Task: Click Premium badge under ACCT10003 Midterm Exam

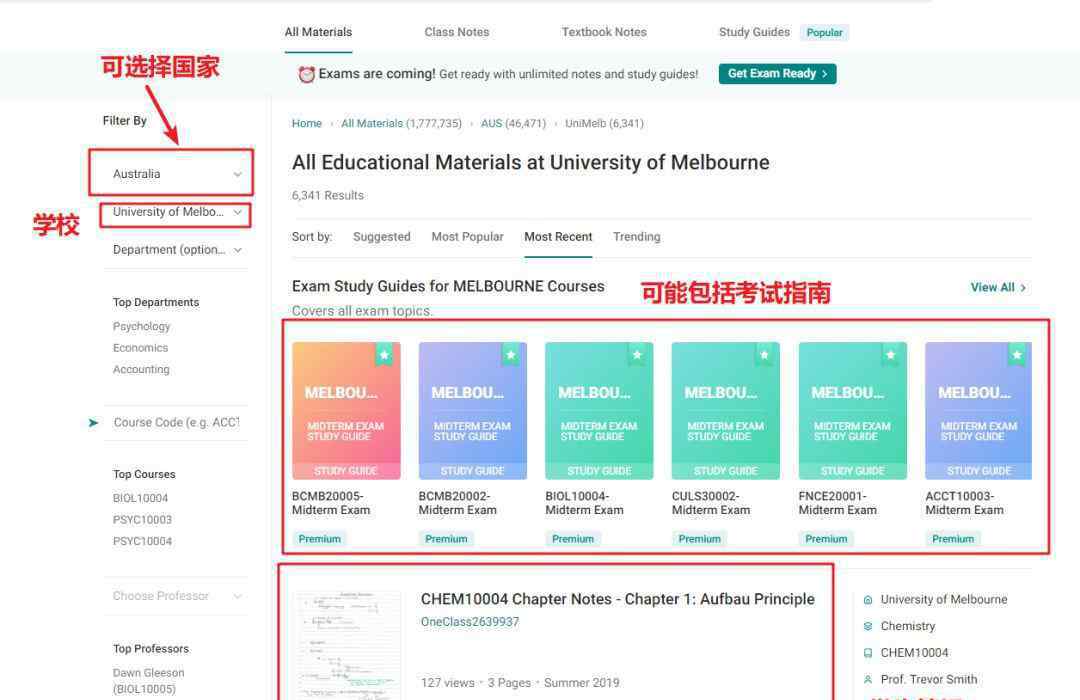Action: tap(953, 539)
